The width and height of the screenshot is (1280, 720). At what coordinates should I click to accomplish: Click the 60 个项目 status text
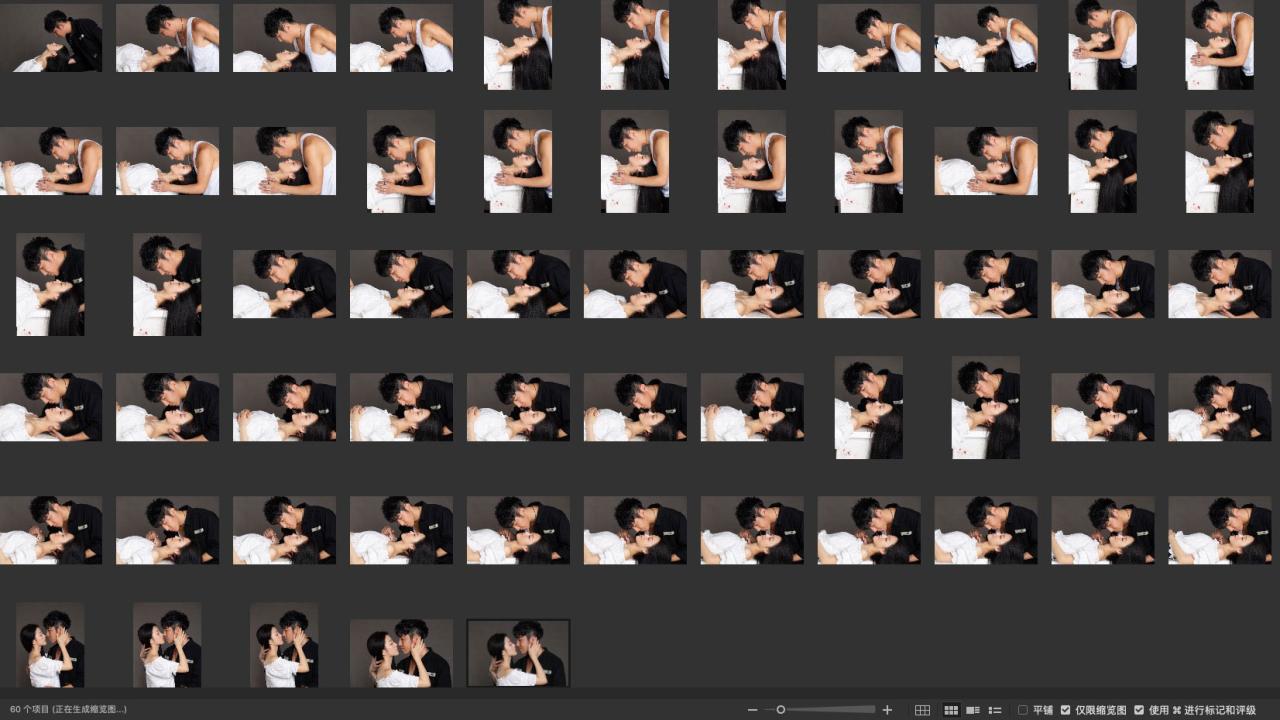click(x=68, y=710)
